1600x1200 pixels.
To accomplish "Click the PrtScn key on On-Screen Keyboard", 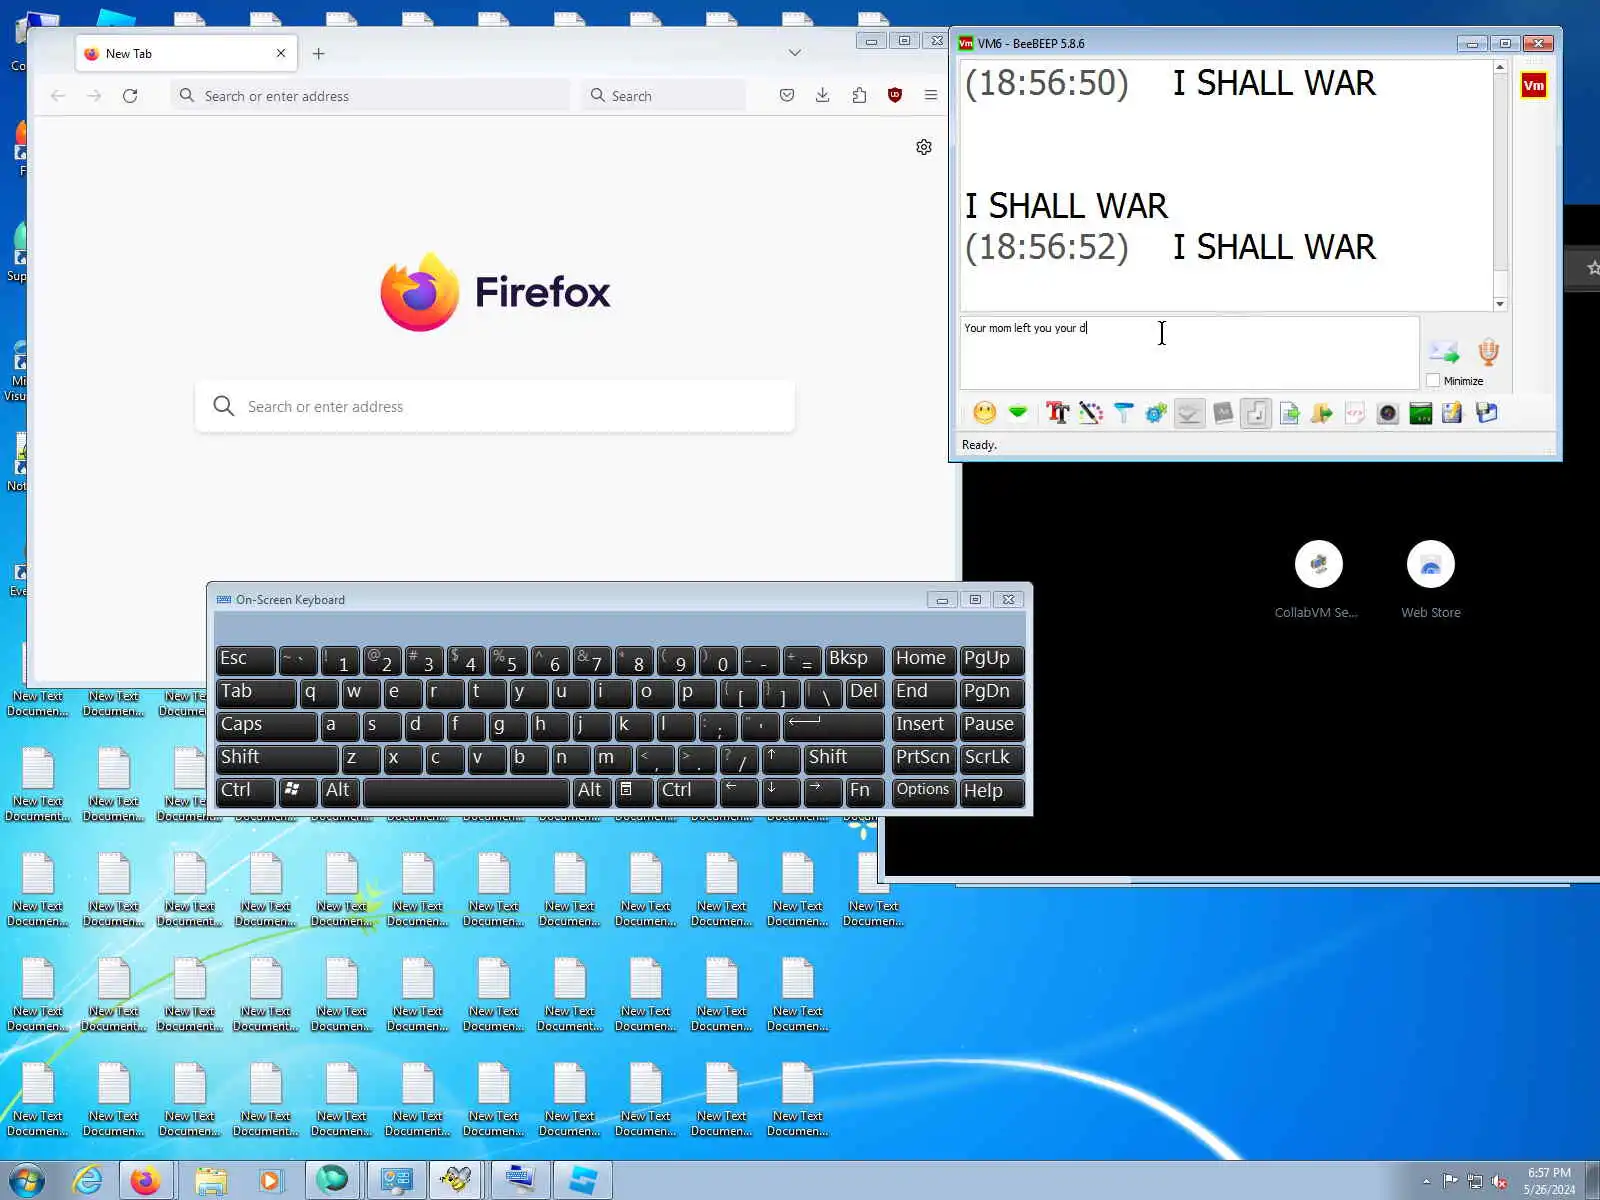I will [923, 758].
